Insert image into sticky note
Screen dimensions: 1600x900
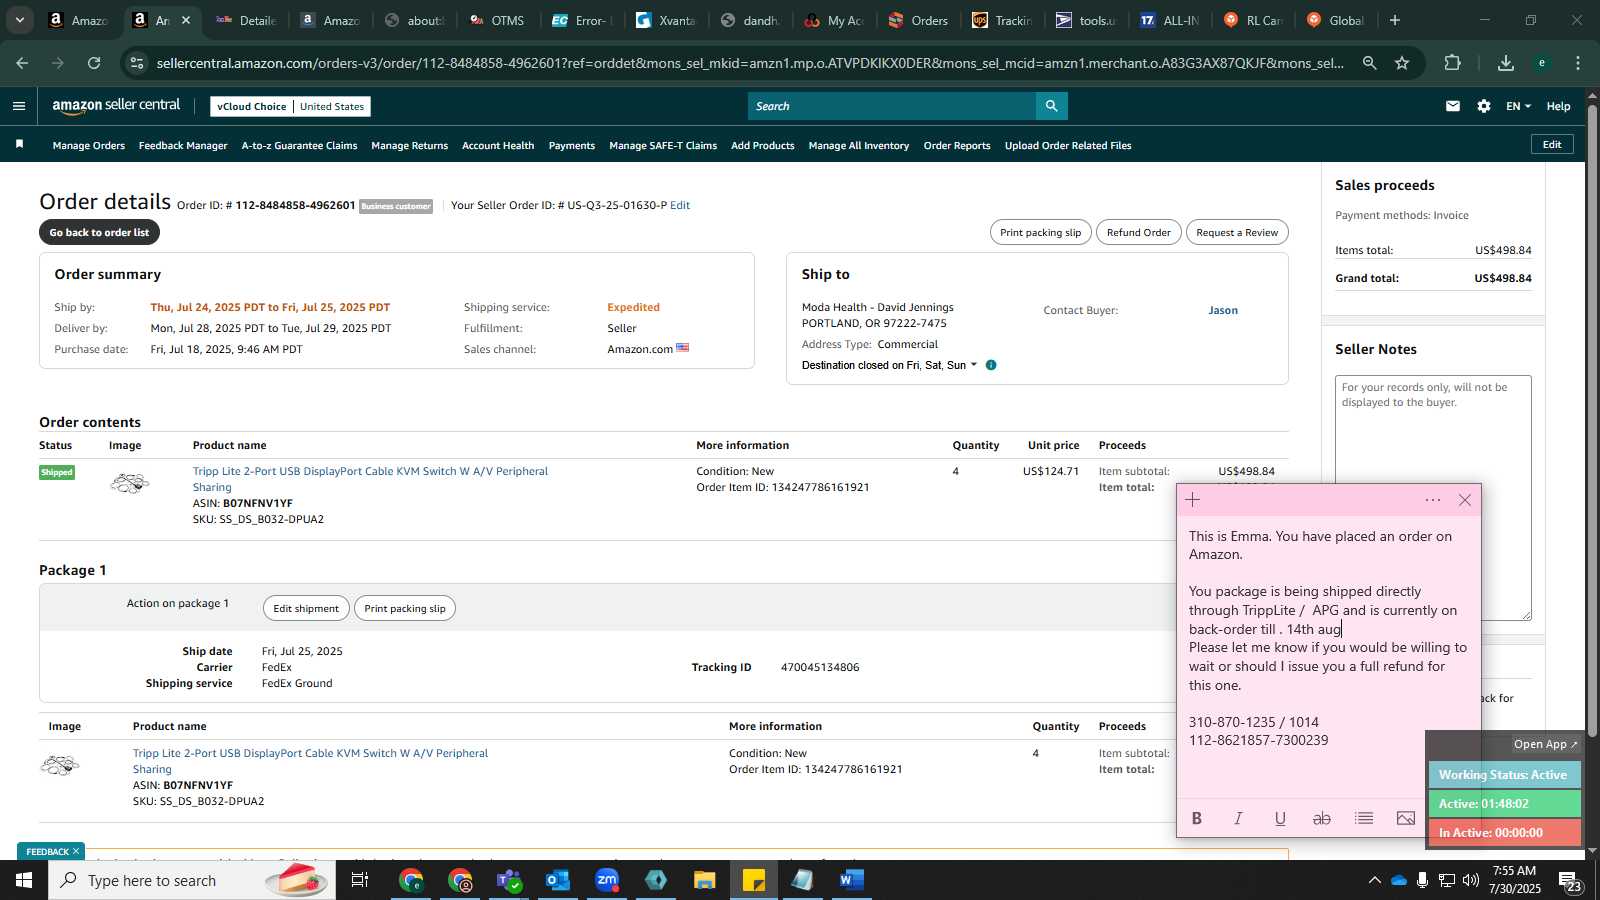tap(1406, 818)
